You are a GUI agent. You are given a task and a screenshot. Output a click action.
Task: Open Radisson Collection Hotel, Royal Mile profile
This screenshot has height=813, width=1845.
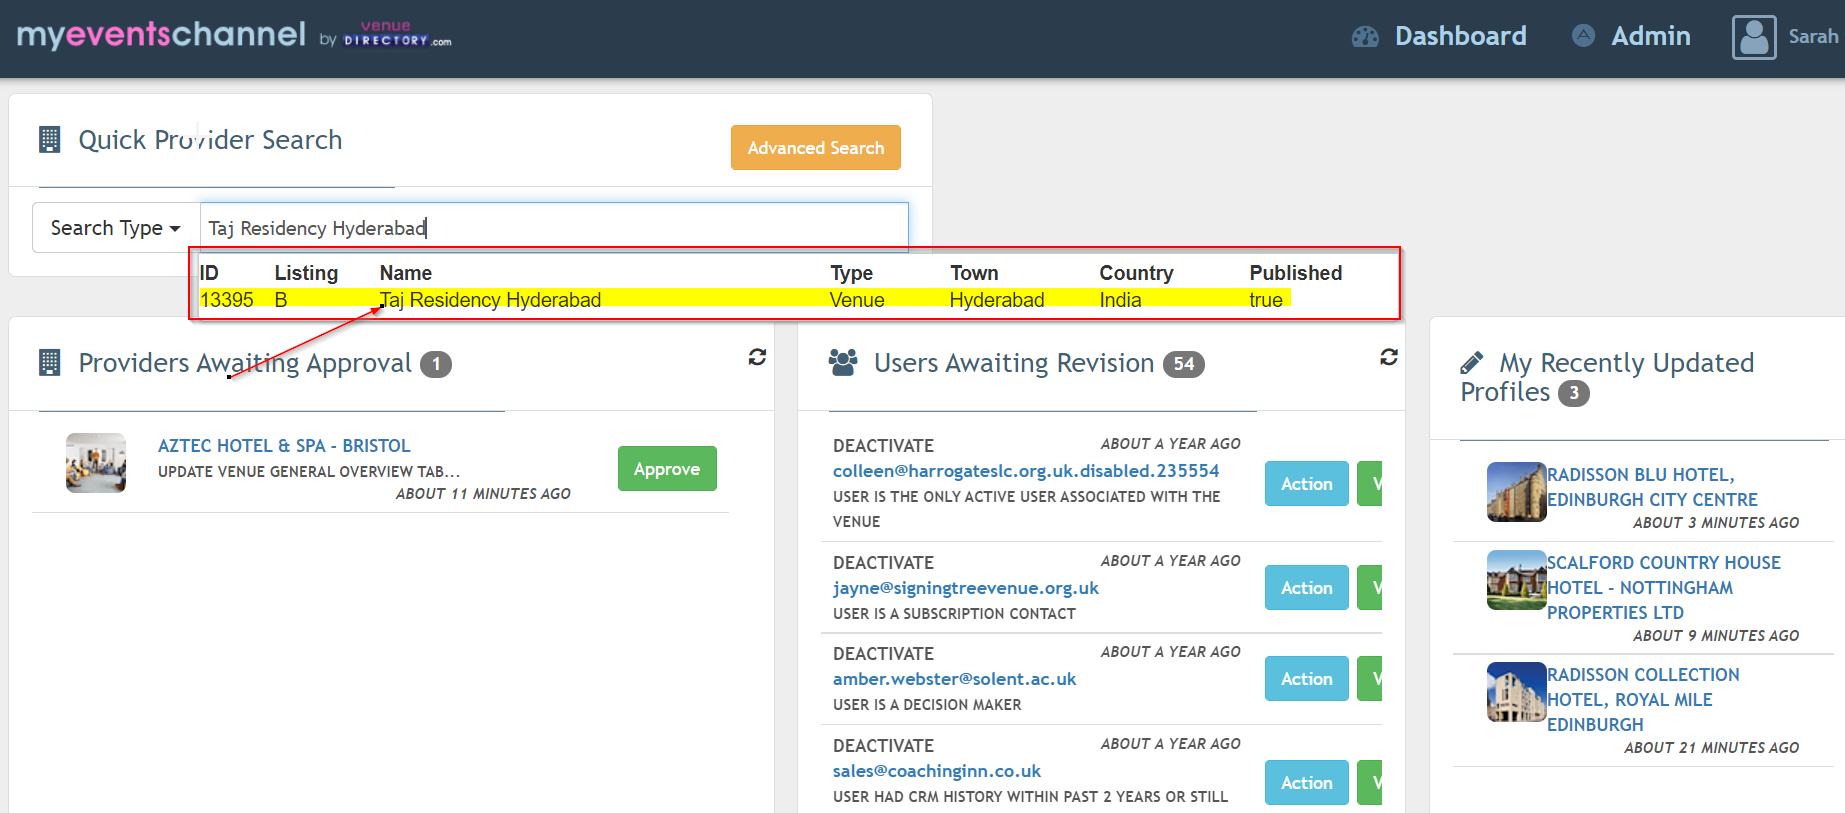[x=1643, y=700]
